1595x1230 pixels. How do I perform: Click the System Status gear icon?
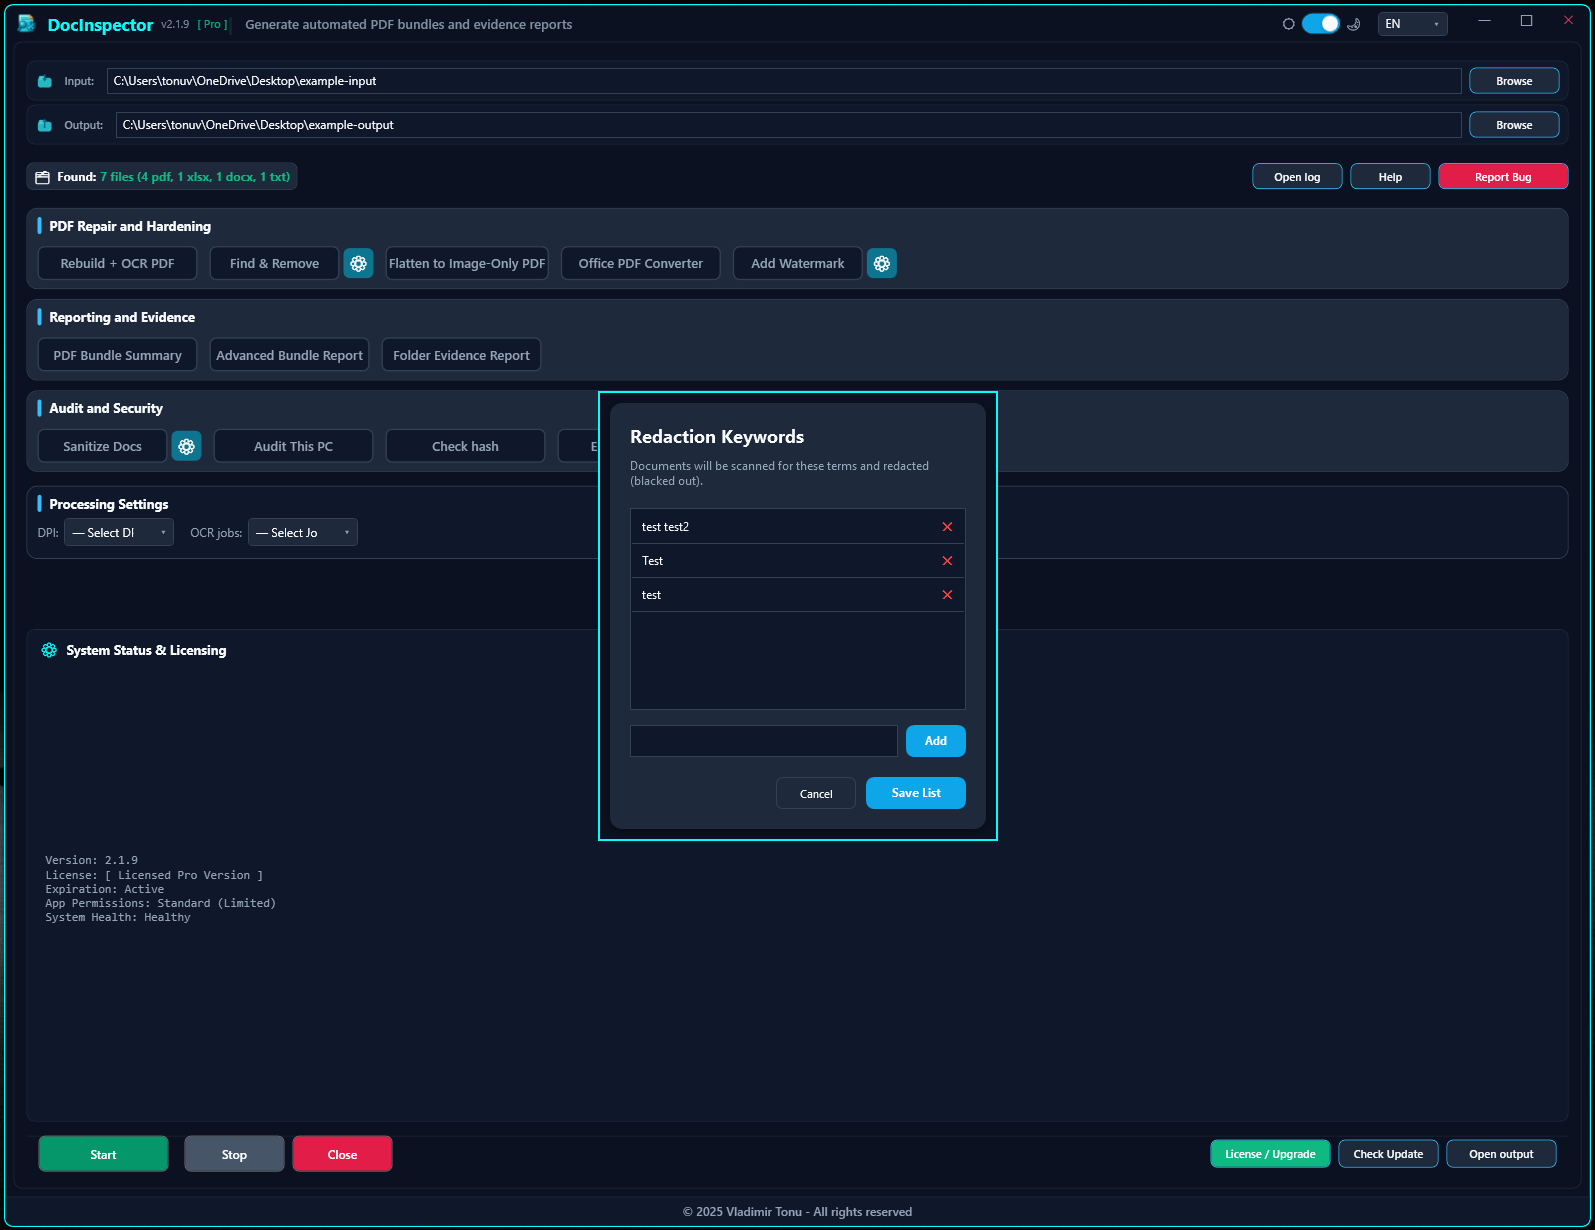pyautogui.click(x=49, y=650)
